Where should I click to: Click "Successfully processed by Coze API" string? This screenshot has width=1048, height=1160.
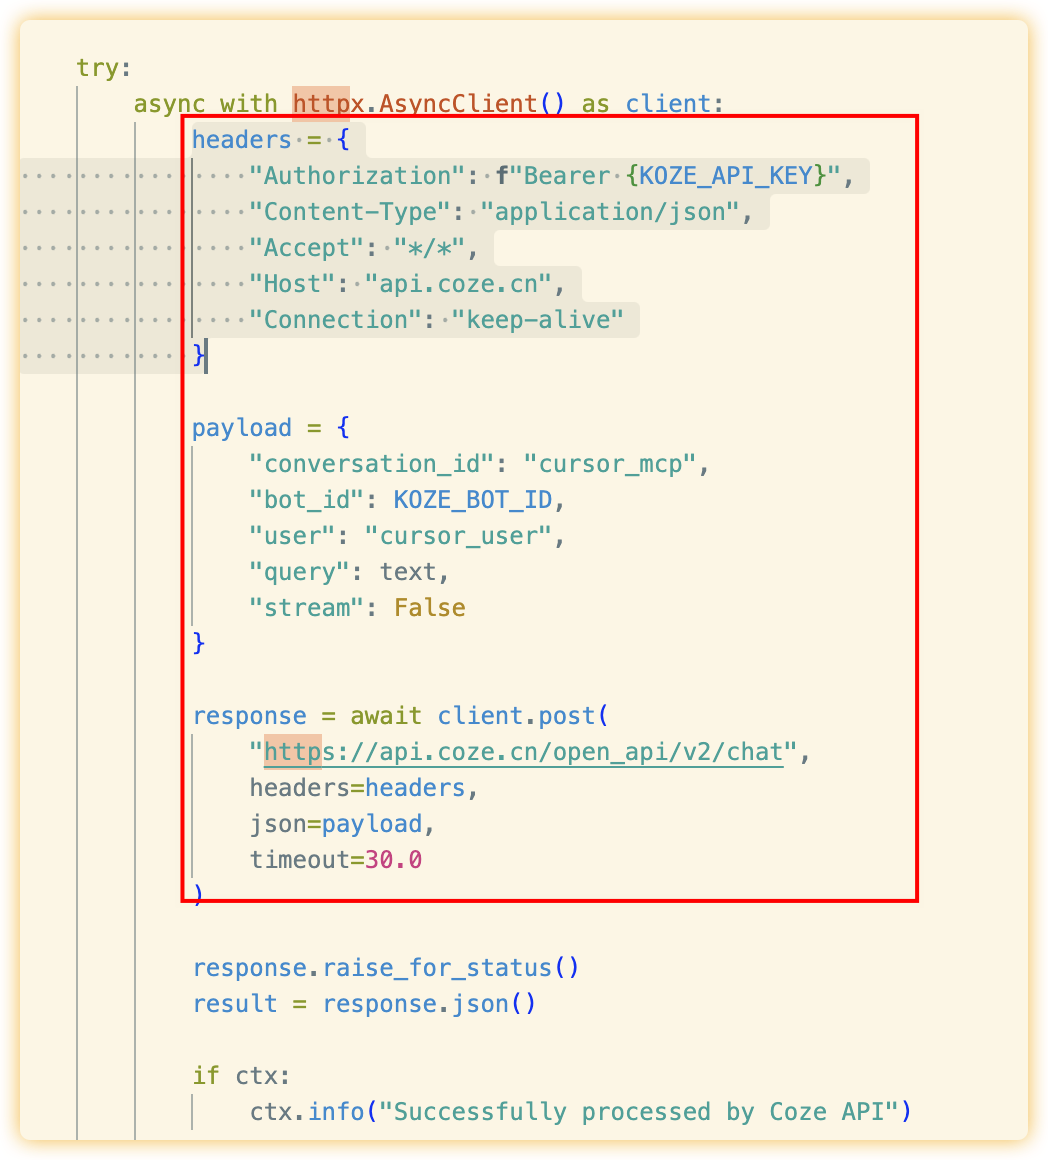639,1113
